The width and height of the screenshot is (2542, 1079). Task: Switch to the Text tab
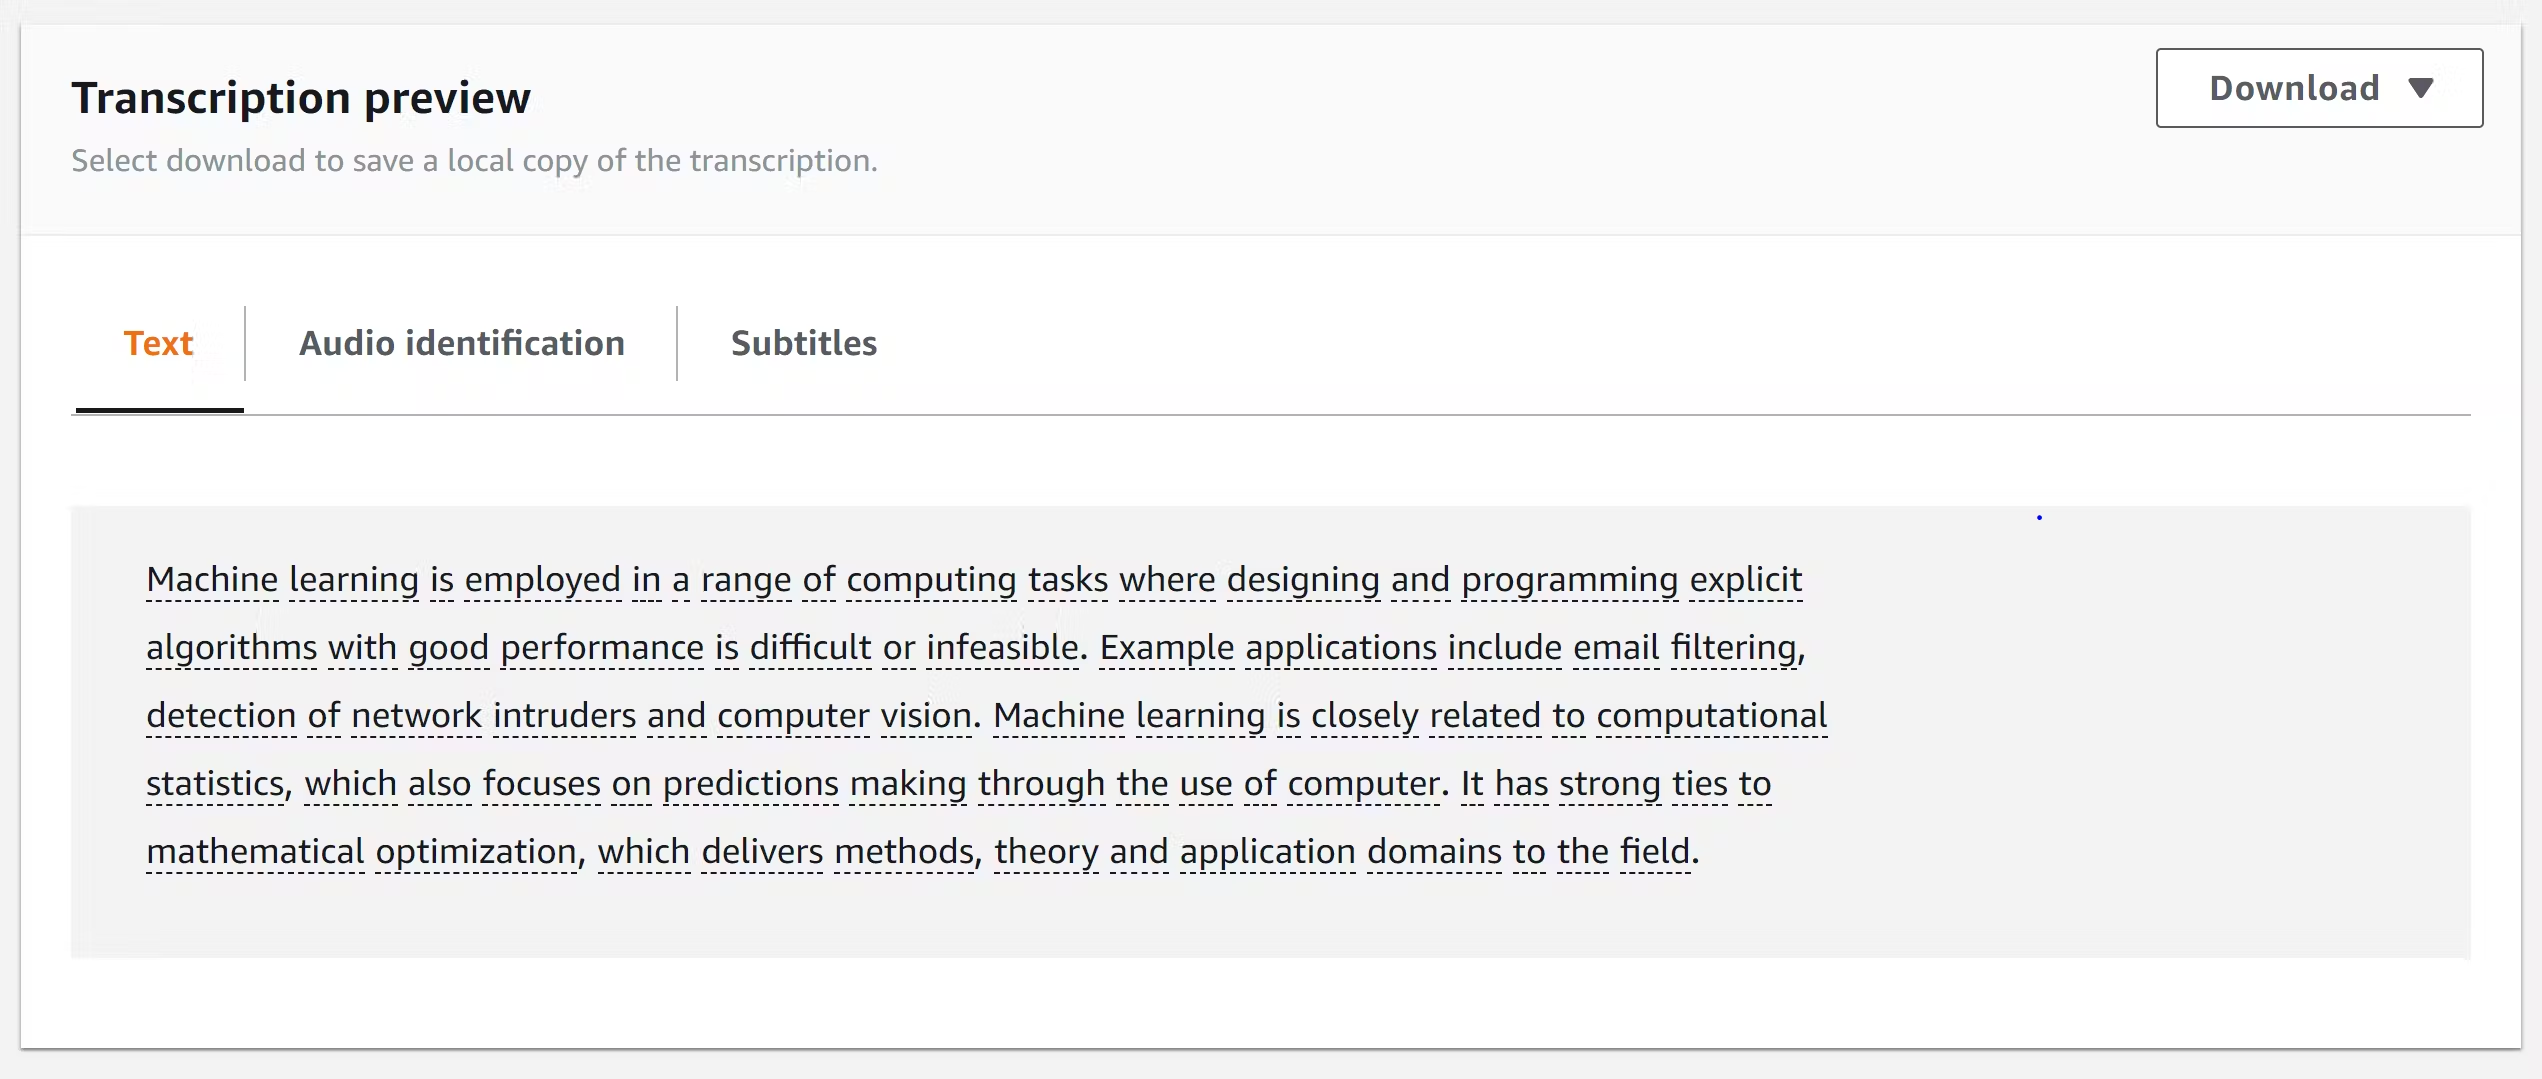158,343
